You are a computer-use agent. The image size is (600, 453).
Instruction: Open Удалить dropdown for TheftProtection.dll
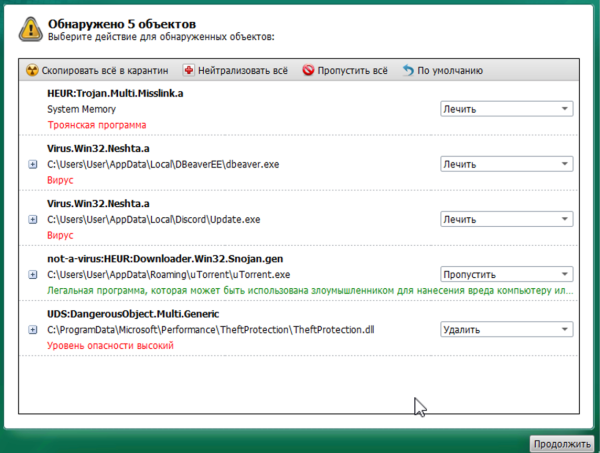(x=507, y=329)
